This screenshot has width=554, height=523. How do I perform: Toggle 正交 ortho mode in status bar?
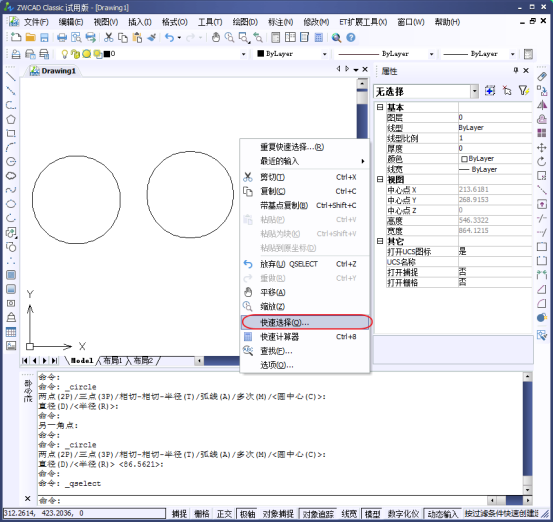tap(224, 513)
